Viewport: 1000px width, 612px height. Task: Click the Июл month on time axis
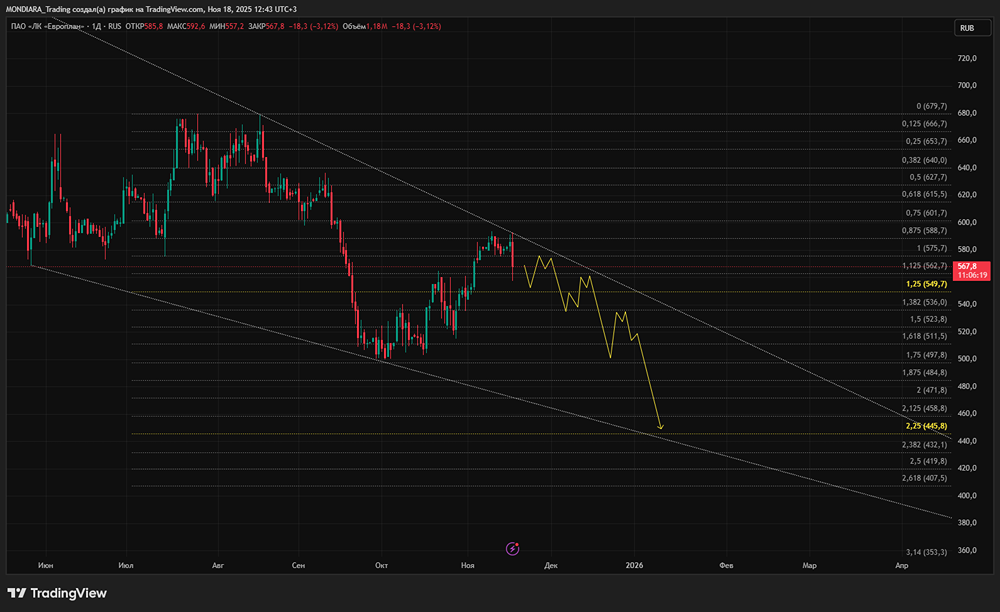click(126, 565)
